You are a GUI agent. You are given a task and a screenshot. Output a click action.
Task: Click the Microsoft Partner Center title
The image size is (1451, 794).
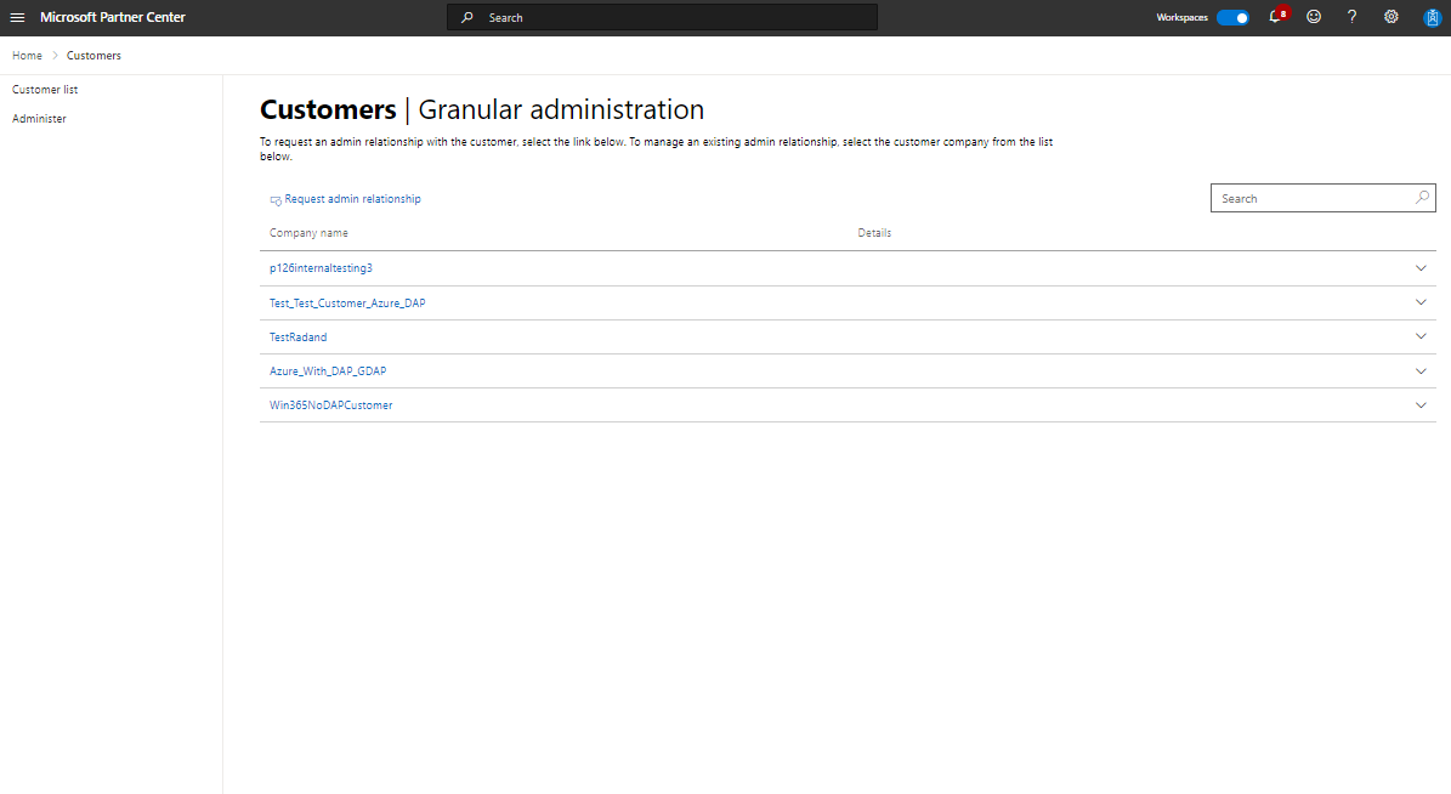pyautogui.click(x=113, y=17)
